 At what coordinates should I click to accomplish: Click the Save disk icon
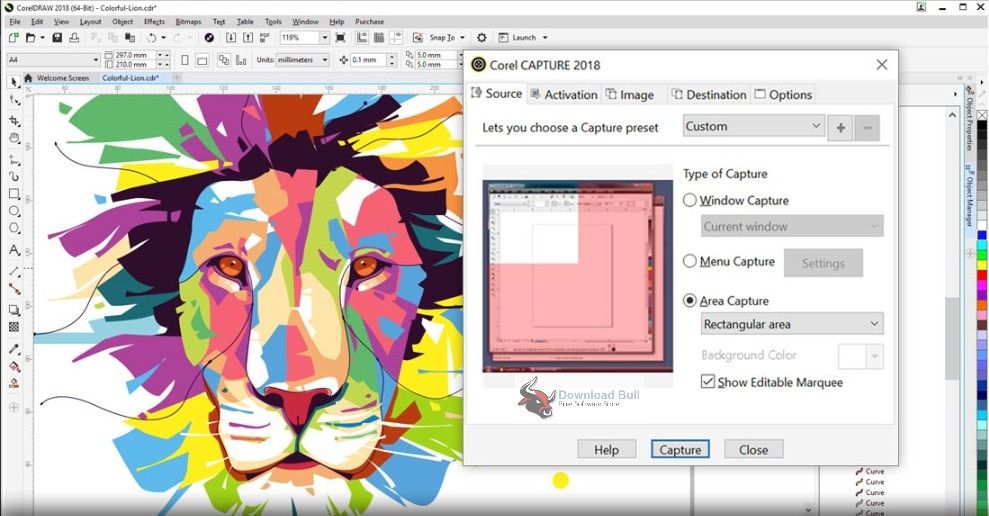57,38
